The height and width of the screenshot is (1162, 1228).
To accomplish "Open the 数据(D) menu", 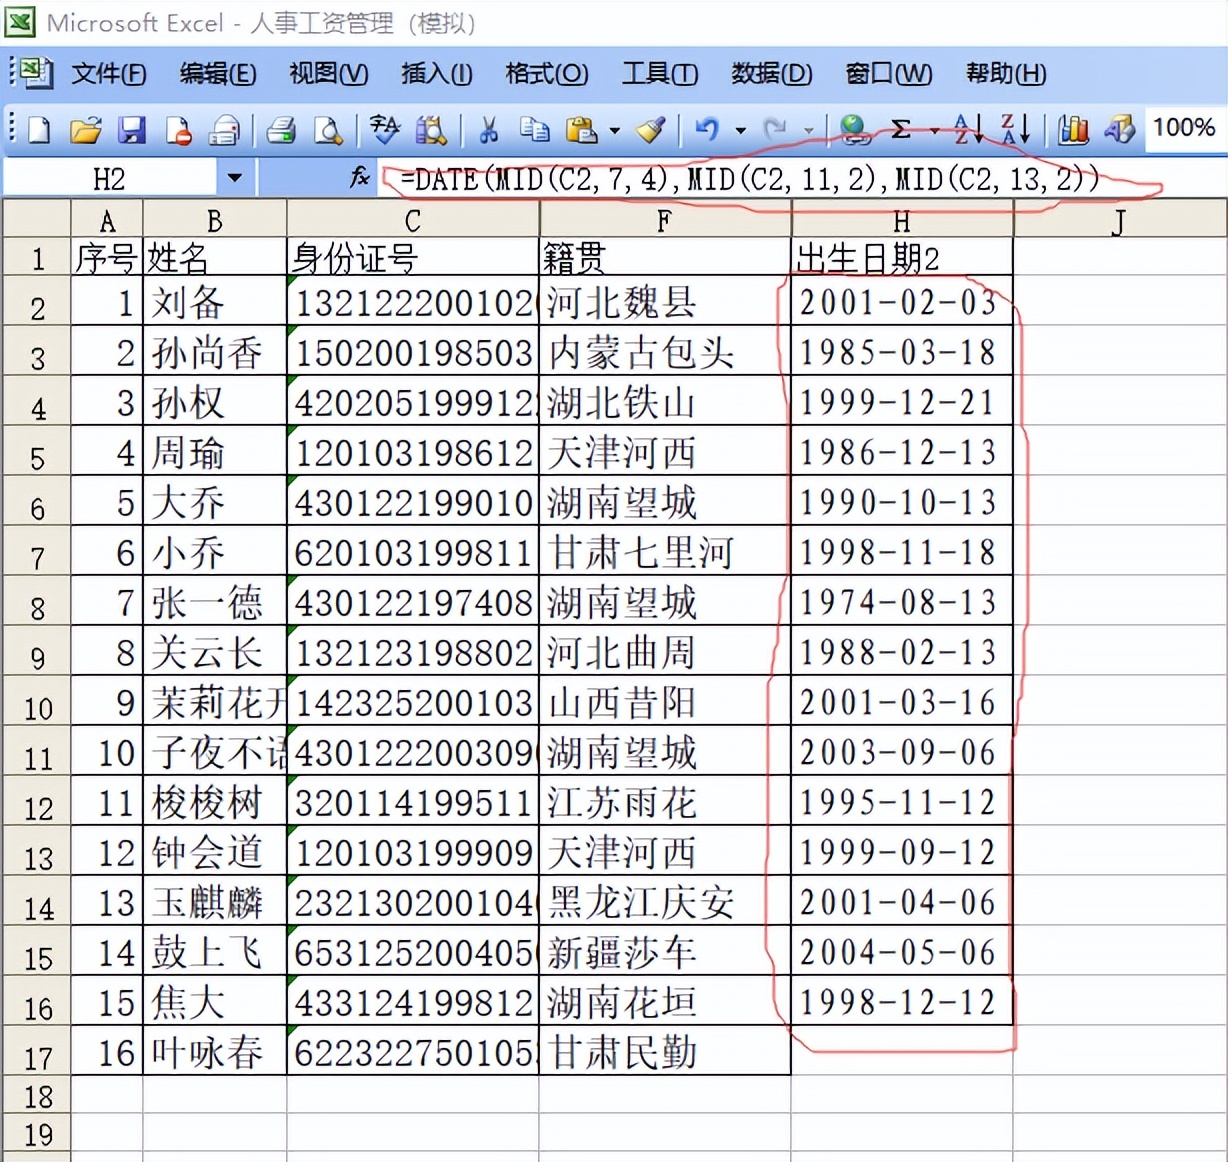I will click(772, 74).
